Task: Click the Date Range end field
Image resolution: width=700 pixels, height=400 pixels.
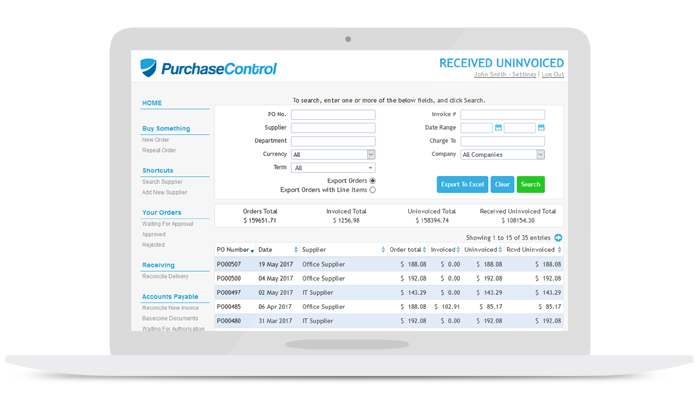Action: pos(520,128)
